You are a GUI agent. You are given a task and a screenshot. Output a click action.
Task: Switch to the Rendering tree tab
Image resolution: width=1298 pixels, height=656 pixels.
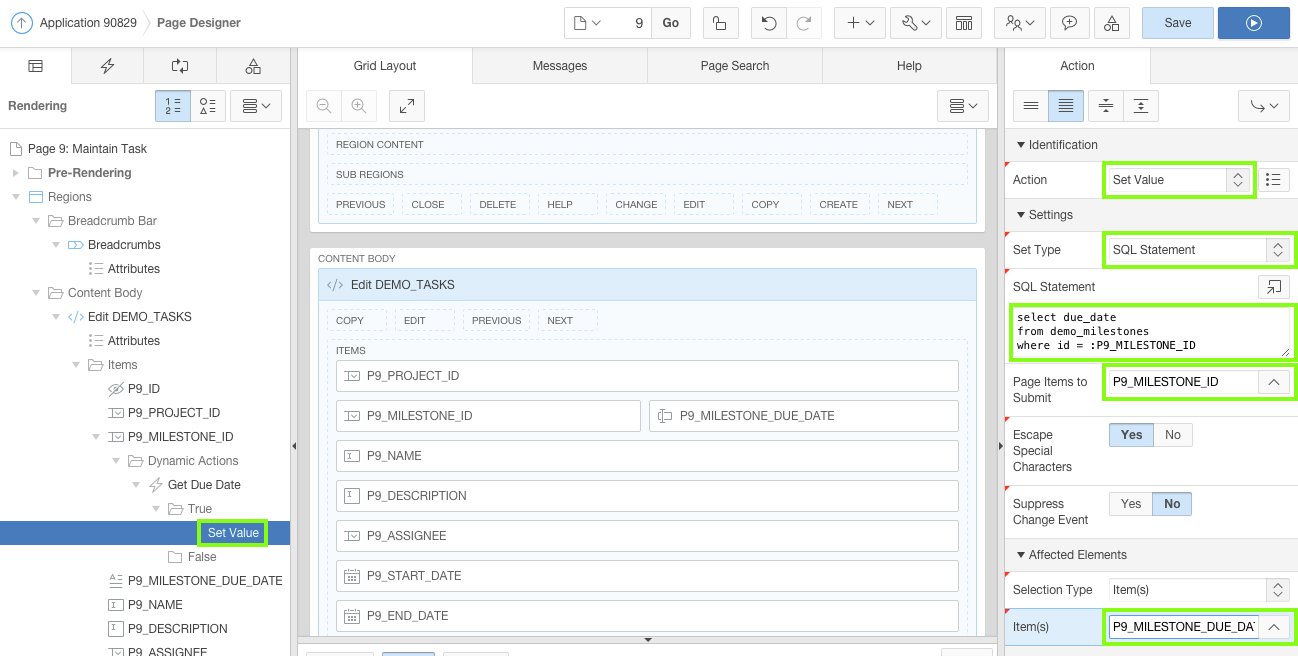click(x=35, y=66)
